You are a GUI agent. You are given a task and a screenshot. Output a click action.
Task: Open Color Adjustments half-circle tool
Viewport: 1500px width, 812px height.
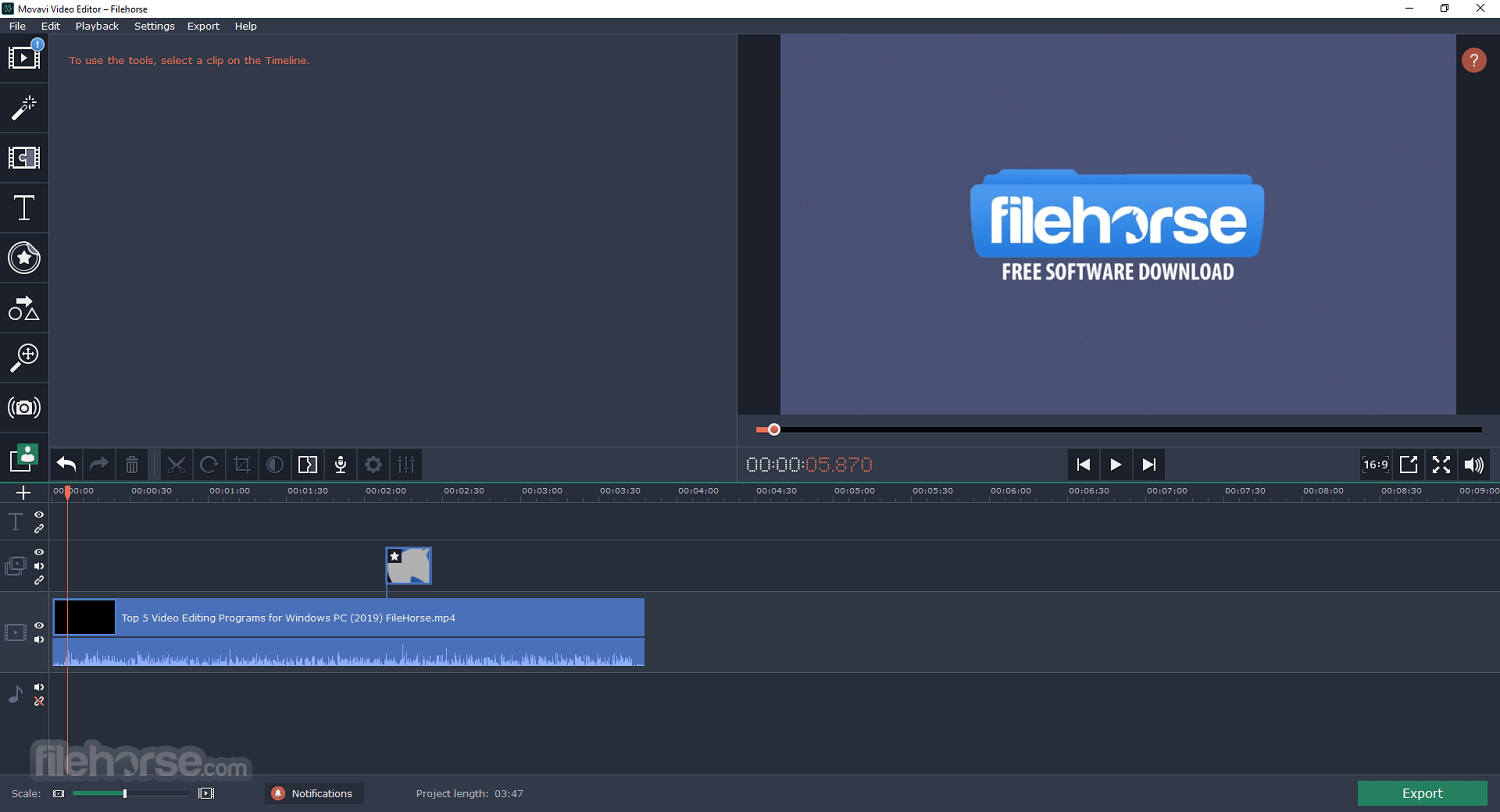click(x=275, y=464)
